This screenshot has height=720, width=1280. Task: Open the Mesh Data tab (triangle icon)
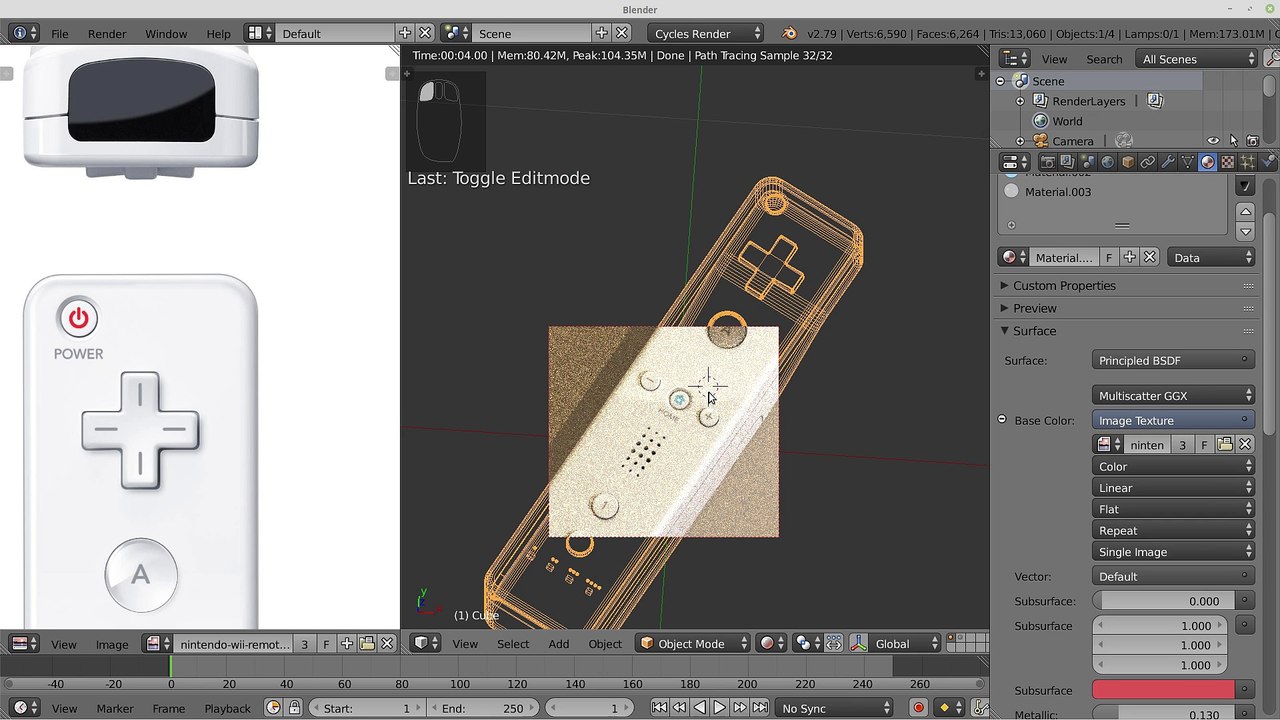[1188, 162]
